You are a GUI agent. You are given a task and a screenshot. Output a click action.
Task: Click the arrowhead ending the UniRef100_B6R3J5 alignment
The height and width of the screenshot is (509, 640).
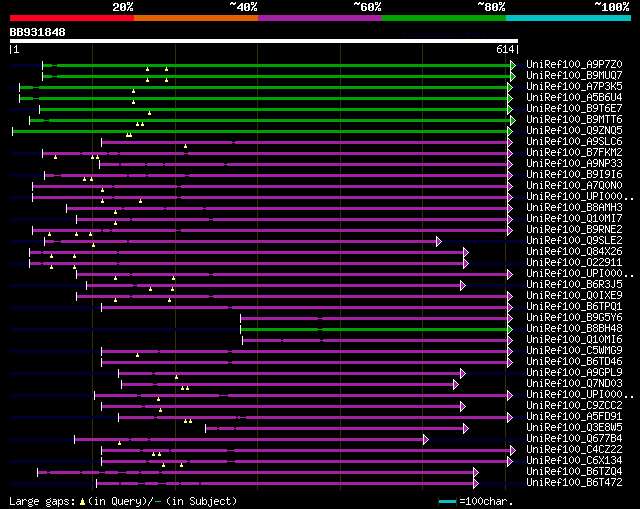[x=463, y=285]
